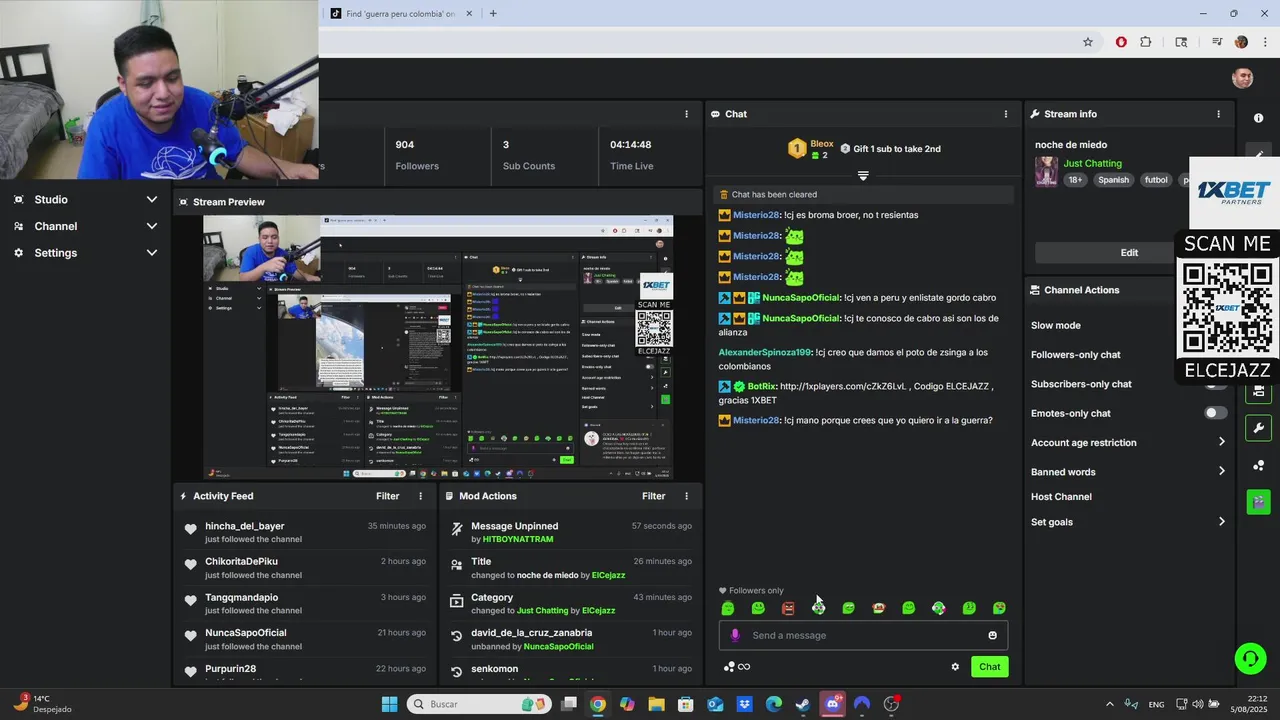Click the Stream Preview video thumbnail
The width and height of the screenshot is (1280, 720).
[x=438, y=347]
